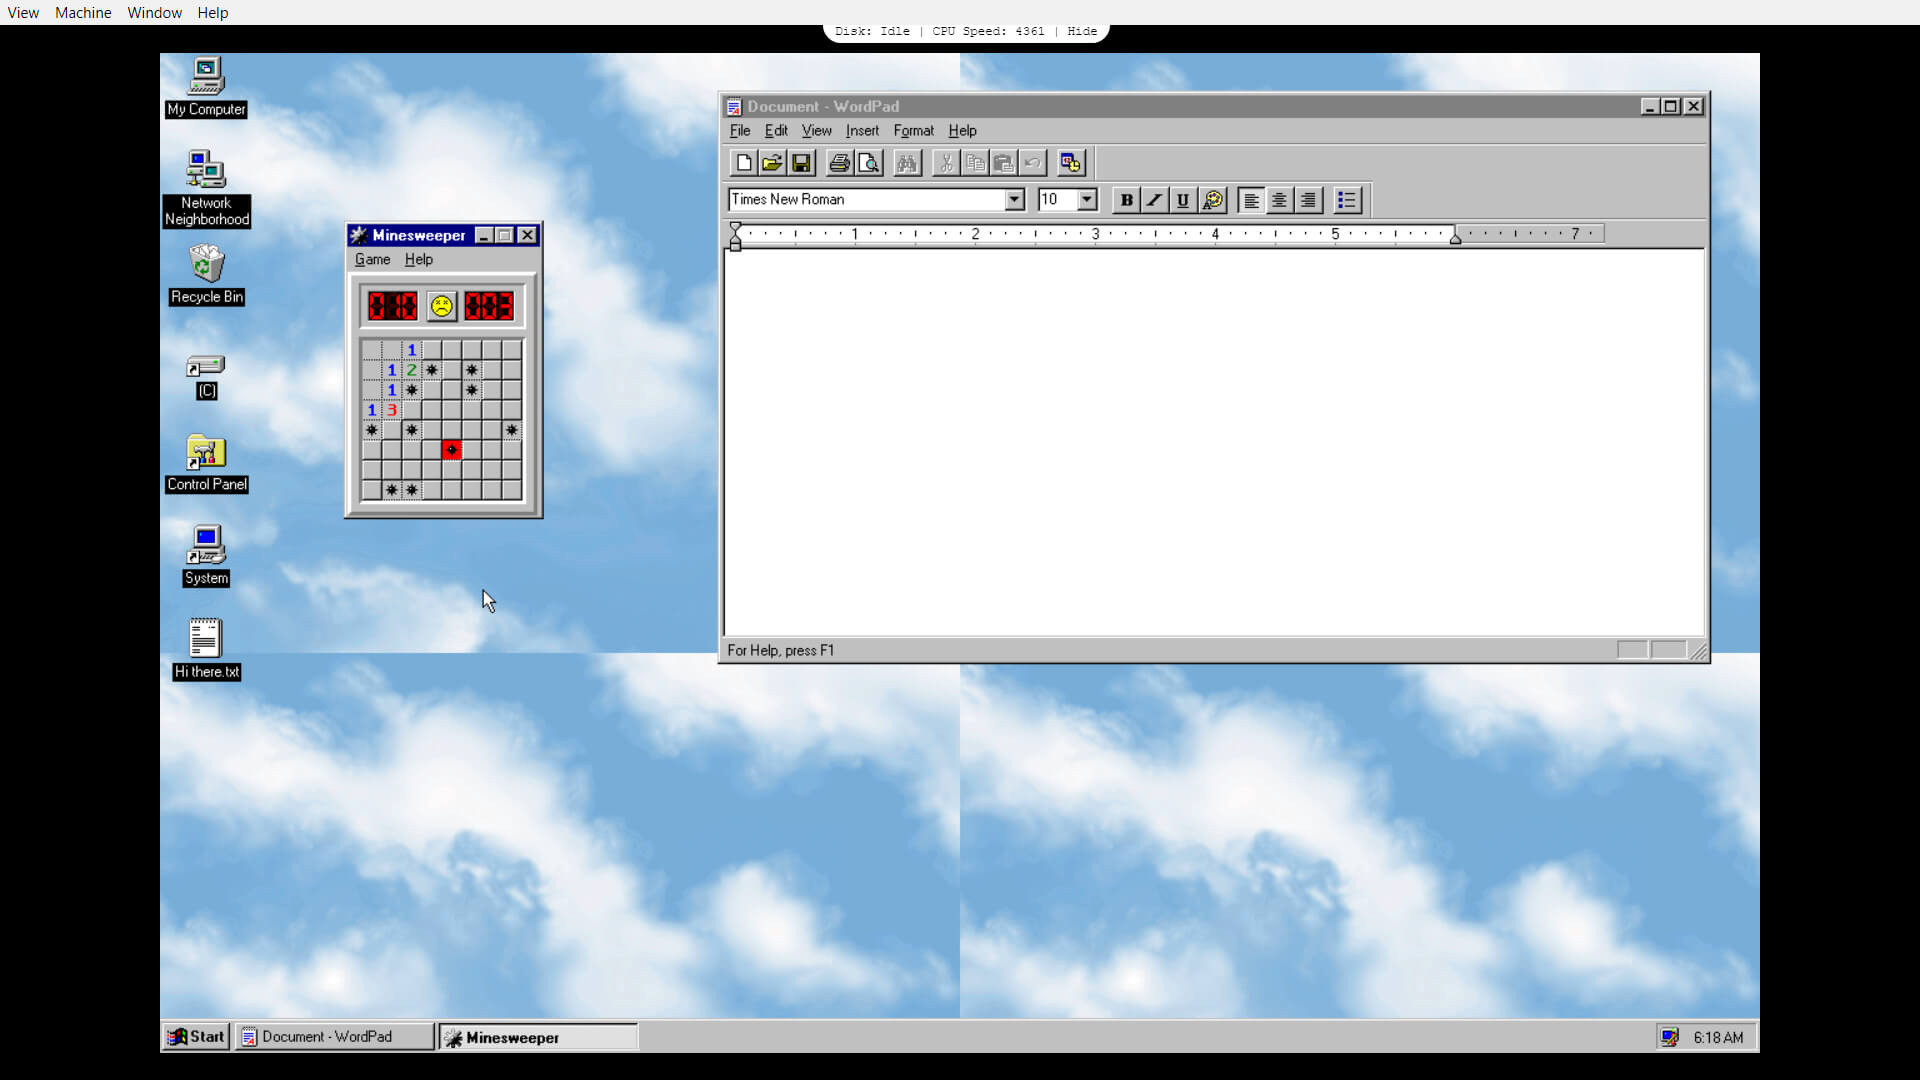Image resolution: width=1920 pixels, height=1080 pixels.
Task: Open Minesweeper Help menu
Action: 419,259
